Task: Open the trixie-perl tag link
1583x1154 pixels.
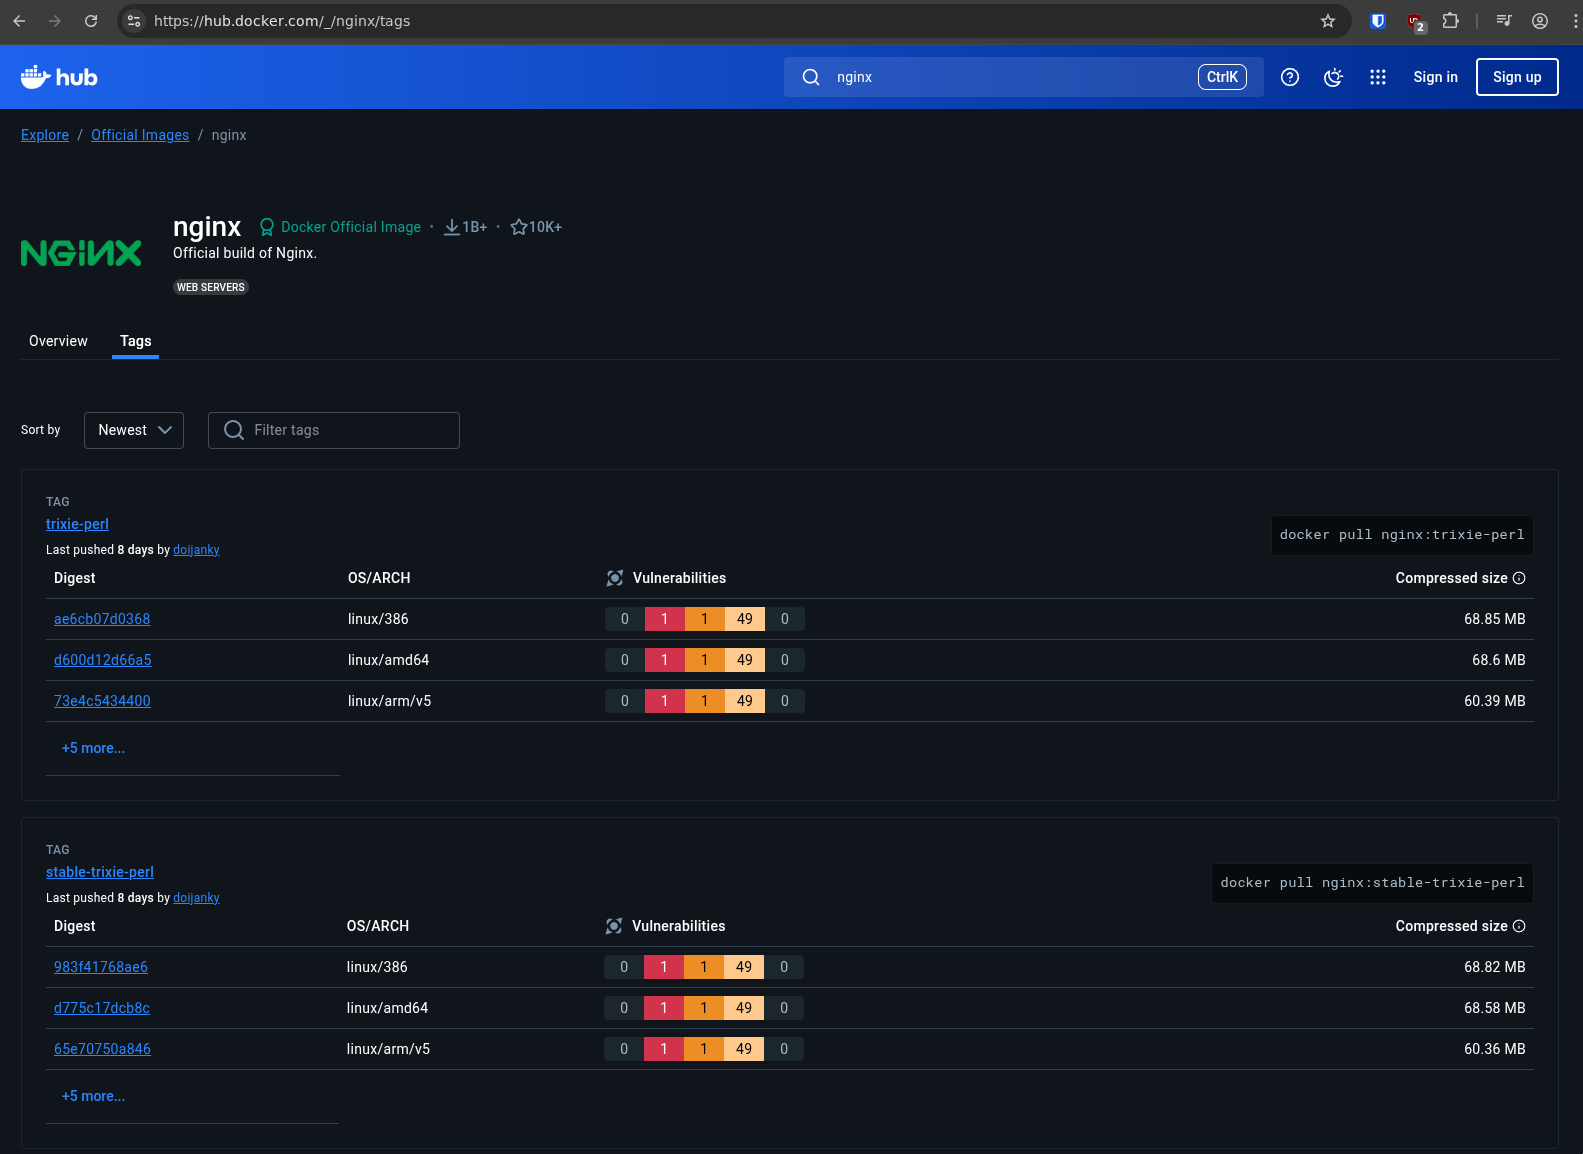Action: click(x=77, y=524)
